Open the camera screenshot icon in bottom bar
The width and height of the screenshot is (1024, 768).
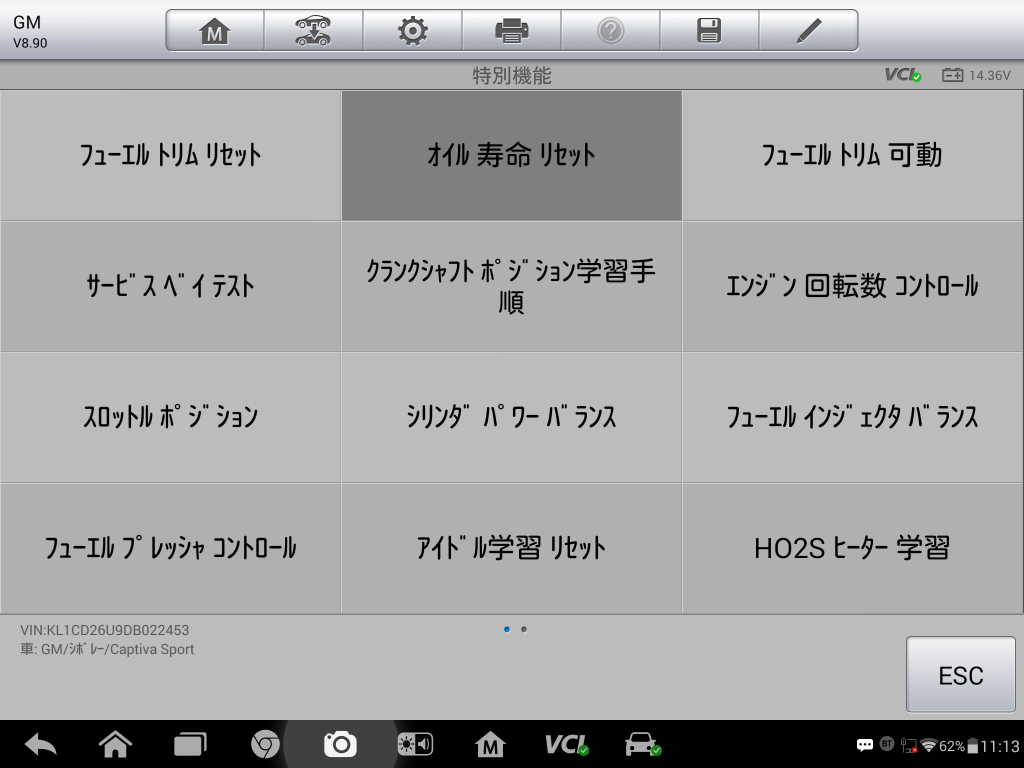340,744
